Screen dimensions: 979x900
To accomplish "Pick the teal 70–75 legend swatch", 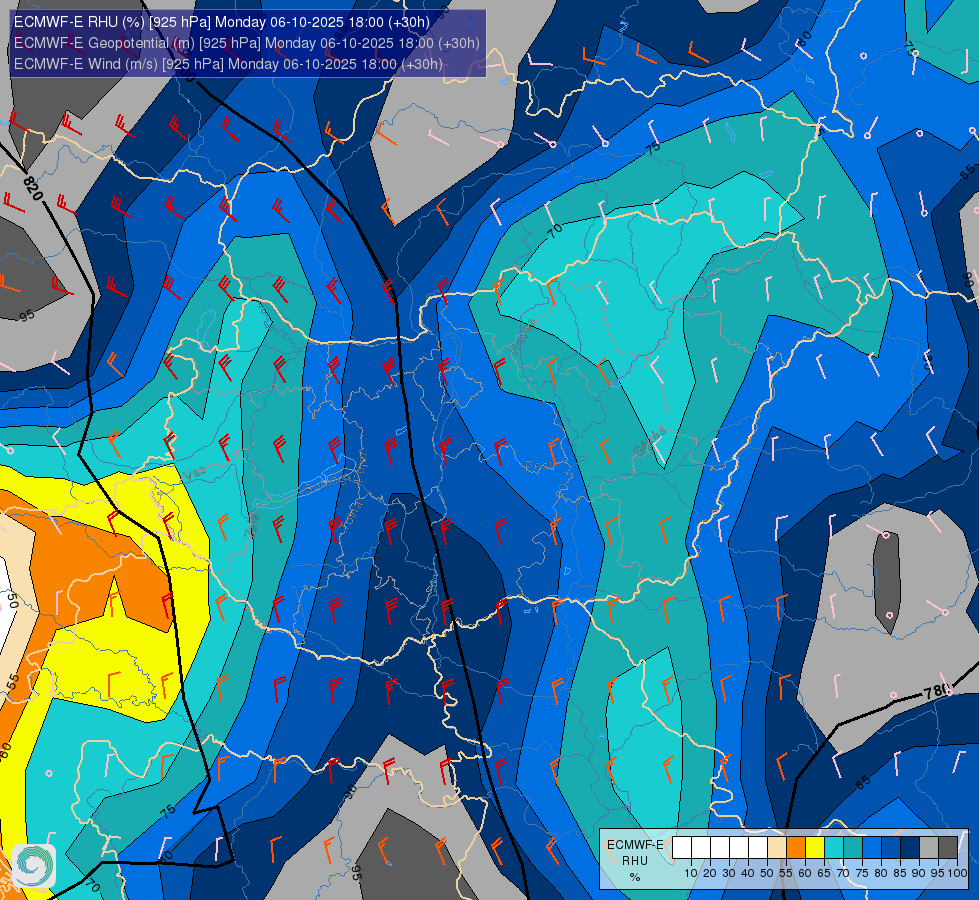I will coord(853,847).
